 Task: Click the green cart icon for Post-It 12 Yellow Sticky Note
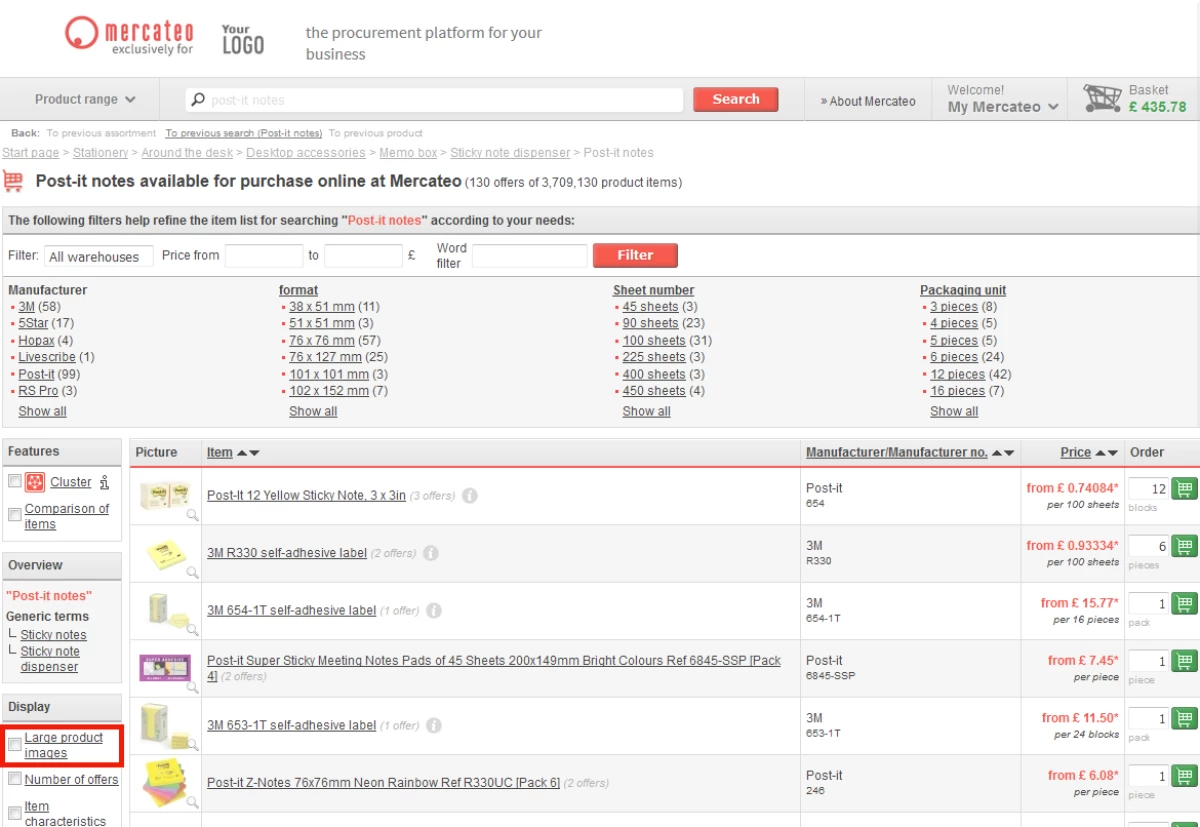tap(1185, 489)
